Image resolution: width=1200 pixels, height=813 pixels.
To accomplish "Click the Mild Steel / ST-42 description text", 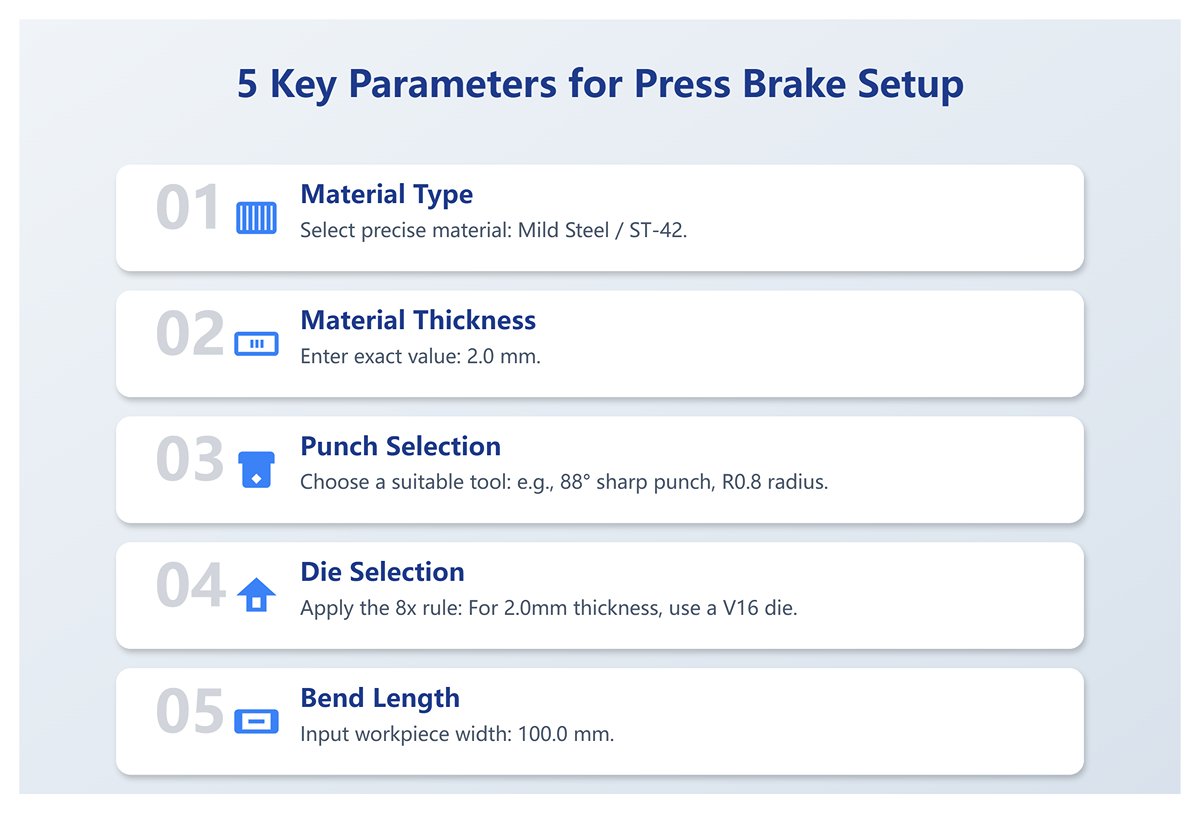I will [494, 230].
